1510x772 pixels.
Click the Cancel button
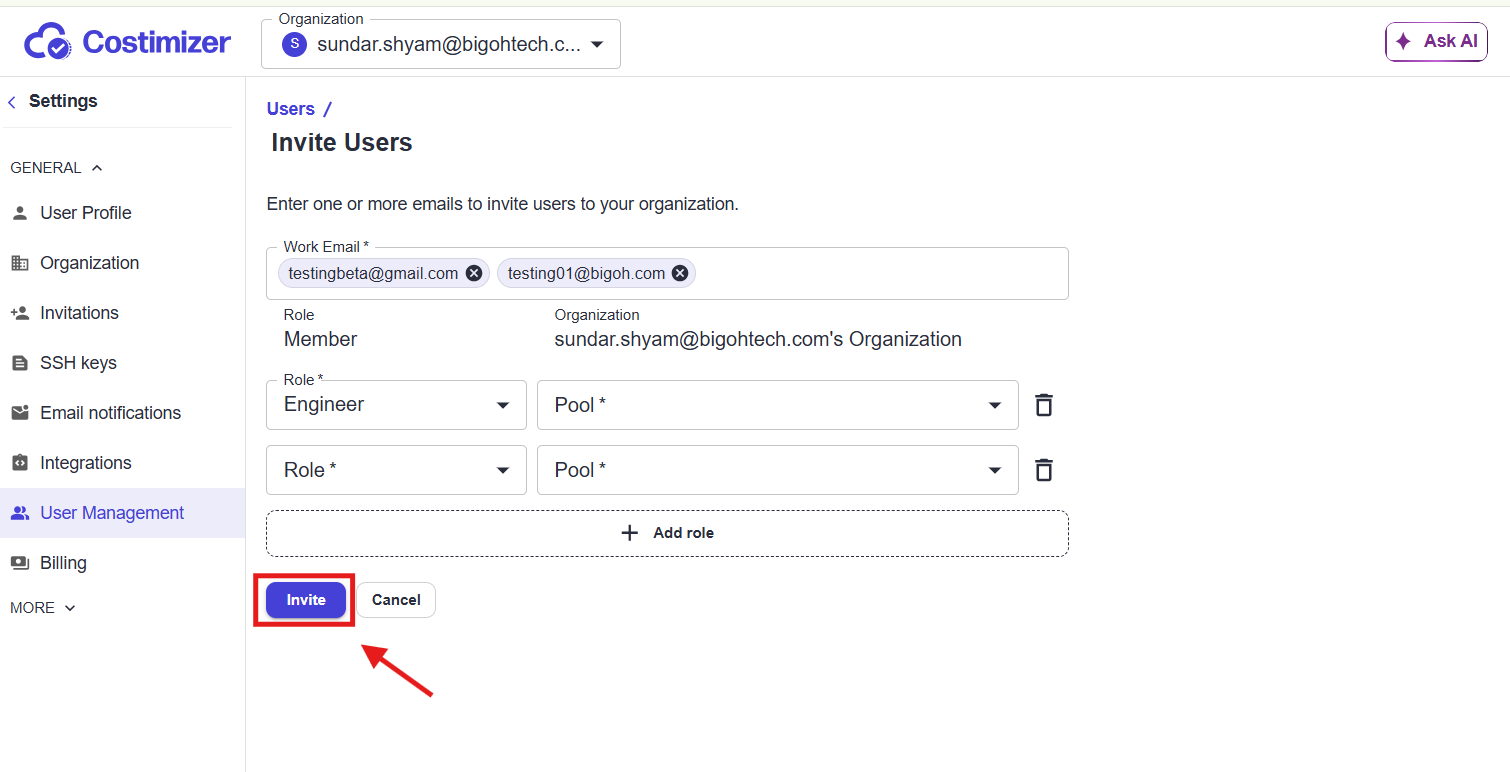[396, 600]
